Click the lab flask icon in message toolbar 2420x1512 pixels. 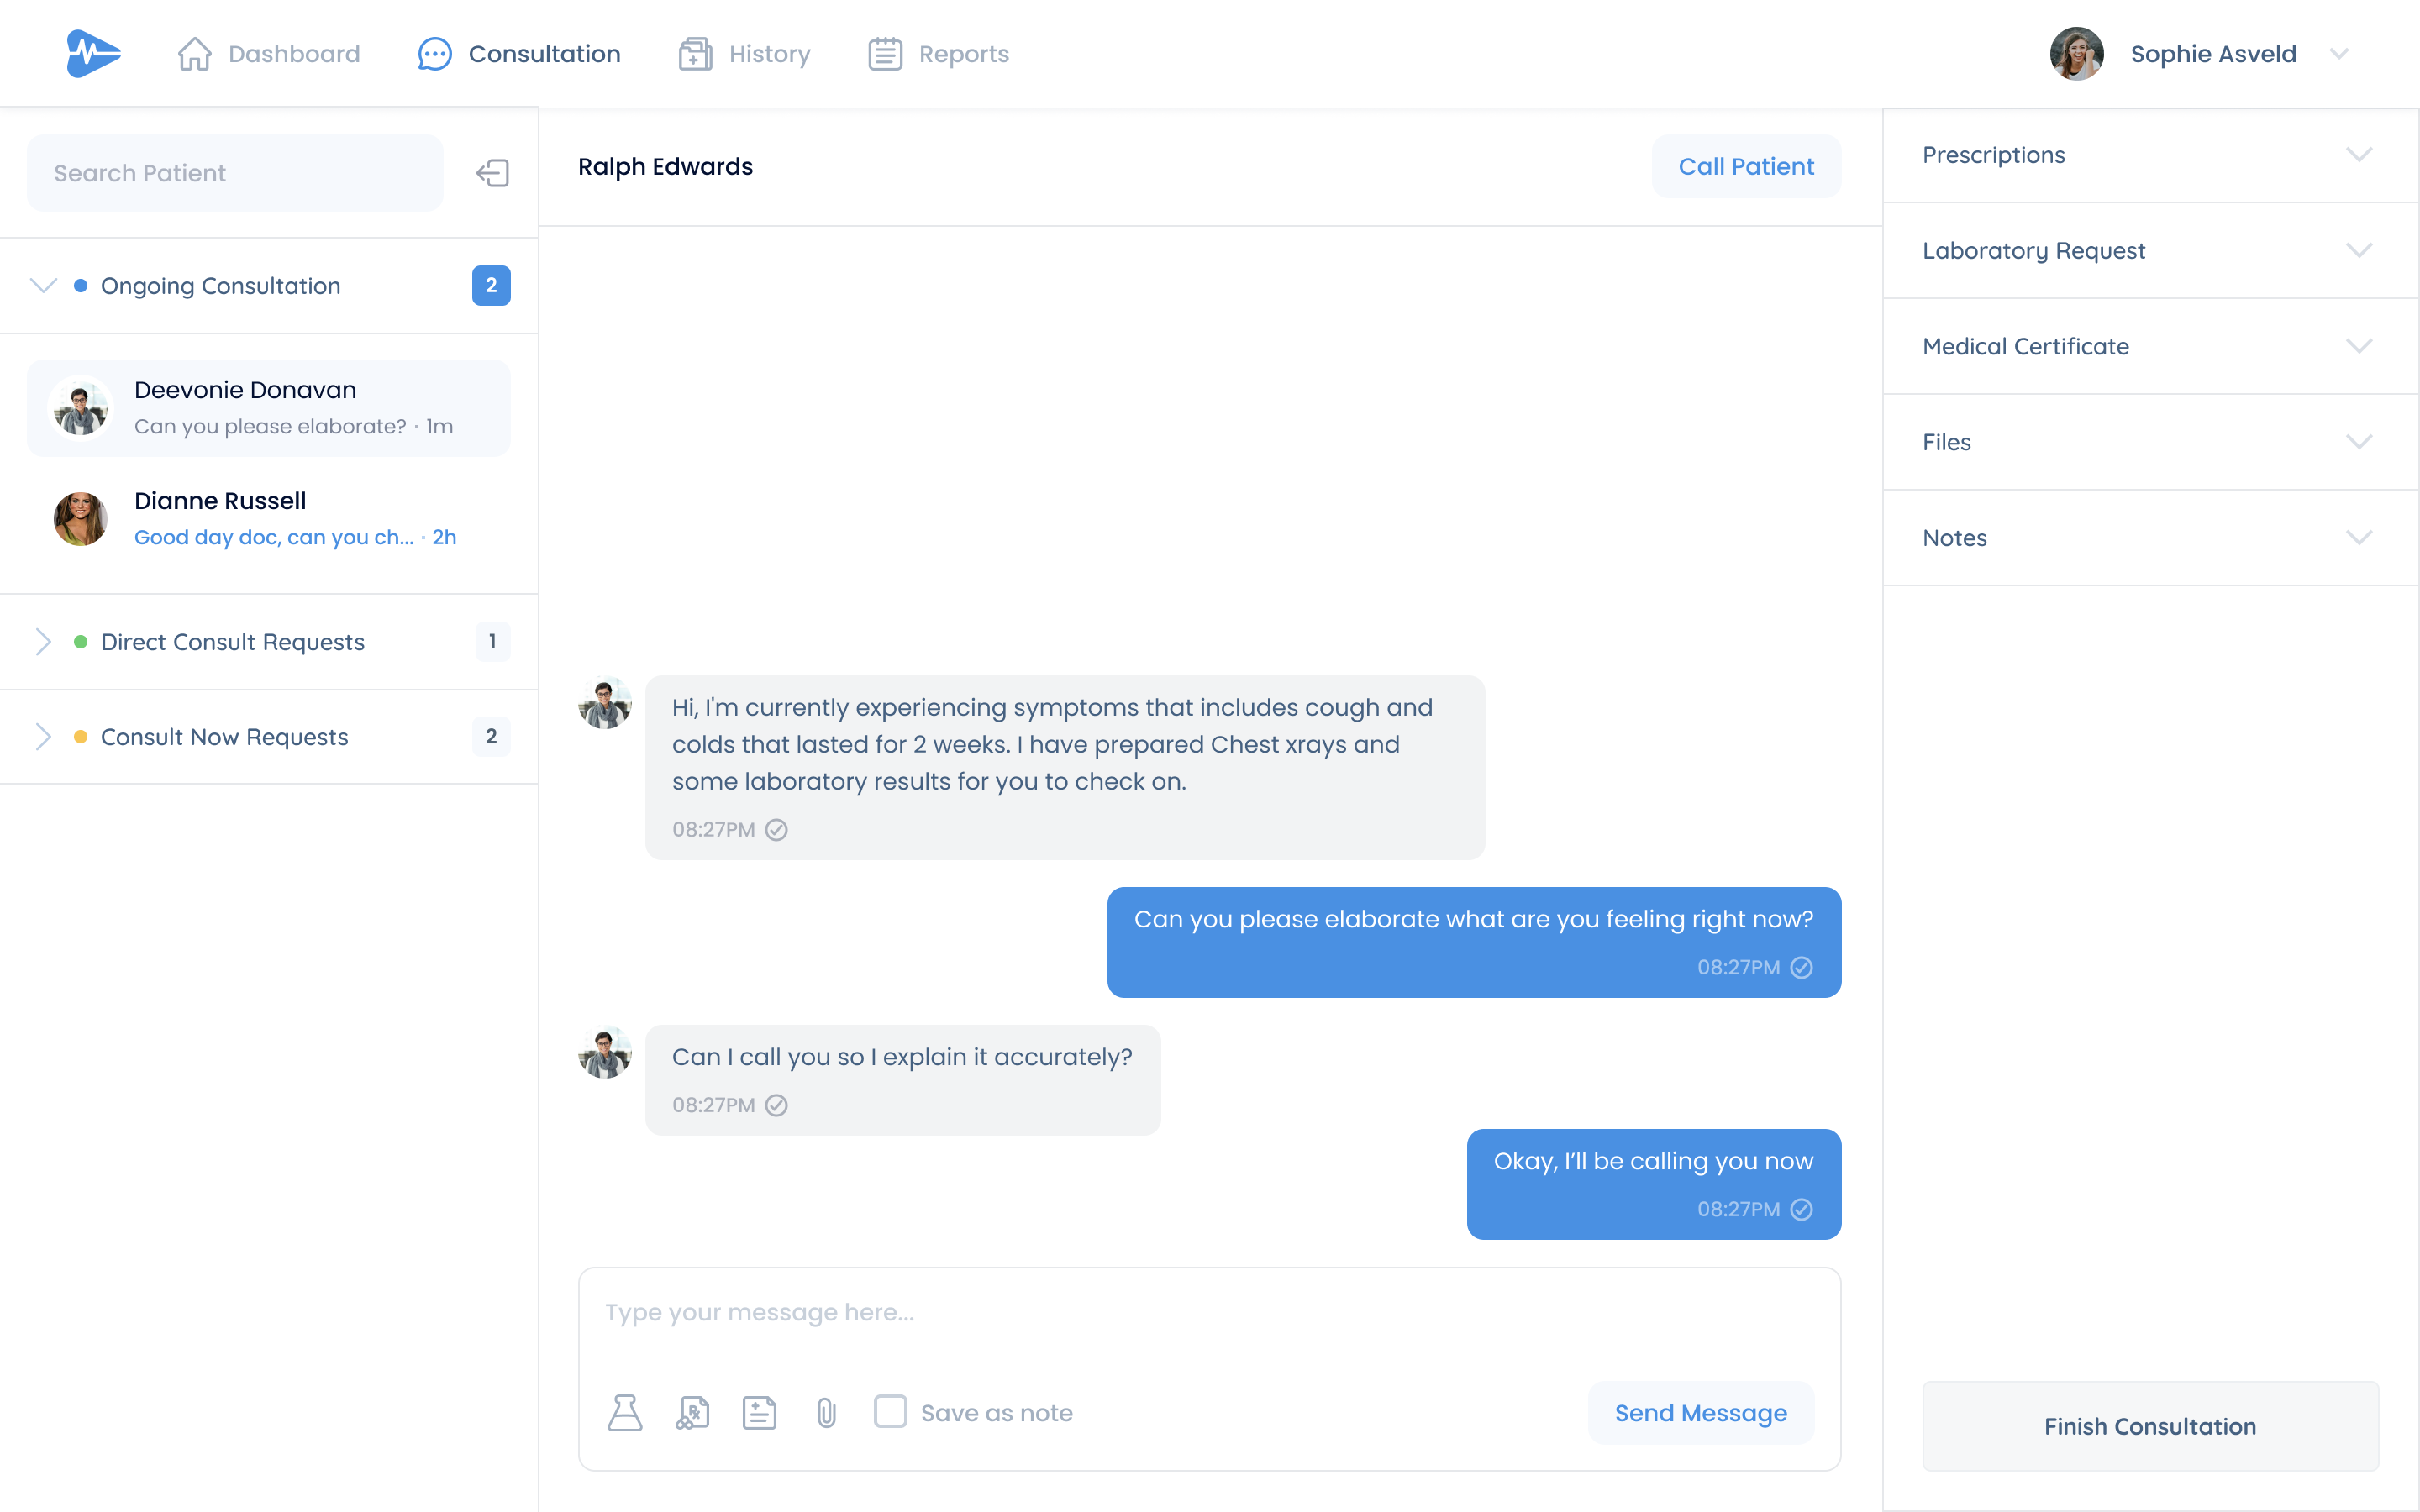[x=625, y=1412]
